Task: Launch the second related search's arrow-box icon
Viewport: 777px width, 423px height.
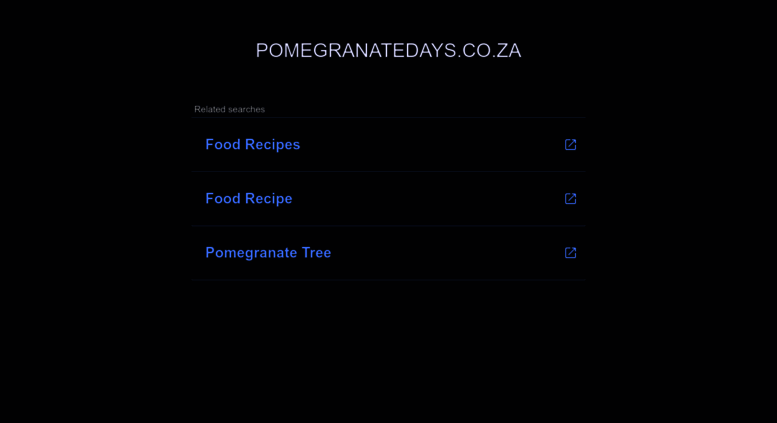Action: [x=570, y=199]
